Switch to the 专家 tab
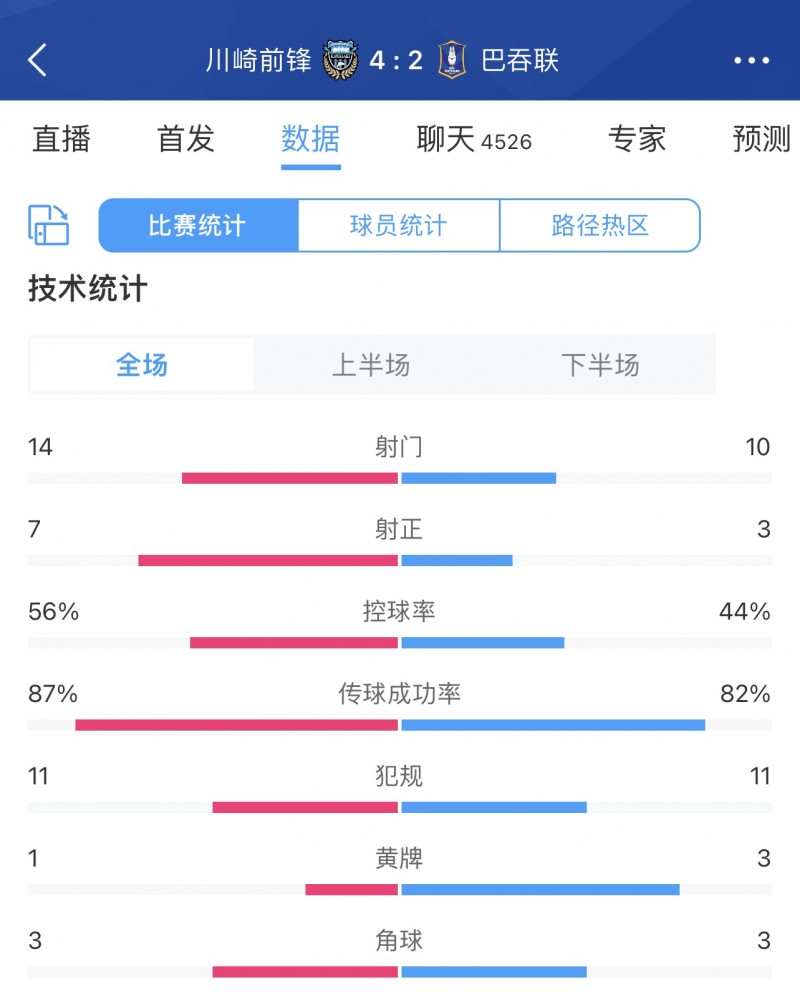 (x=637, y=141)
